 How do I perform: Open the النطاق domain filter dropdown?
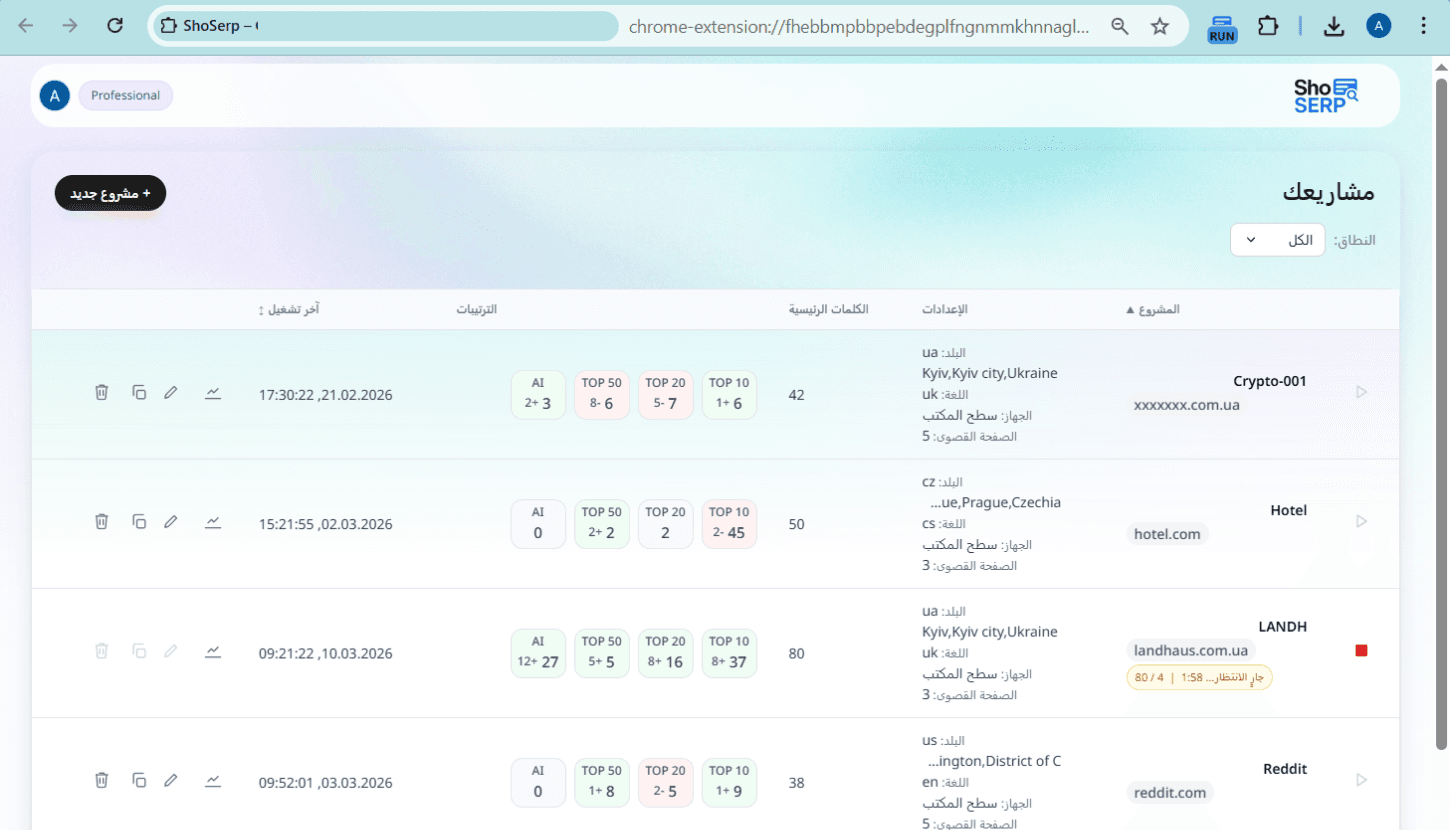(1277, 240)
